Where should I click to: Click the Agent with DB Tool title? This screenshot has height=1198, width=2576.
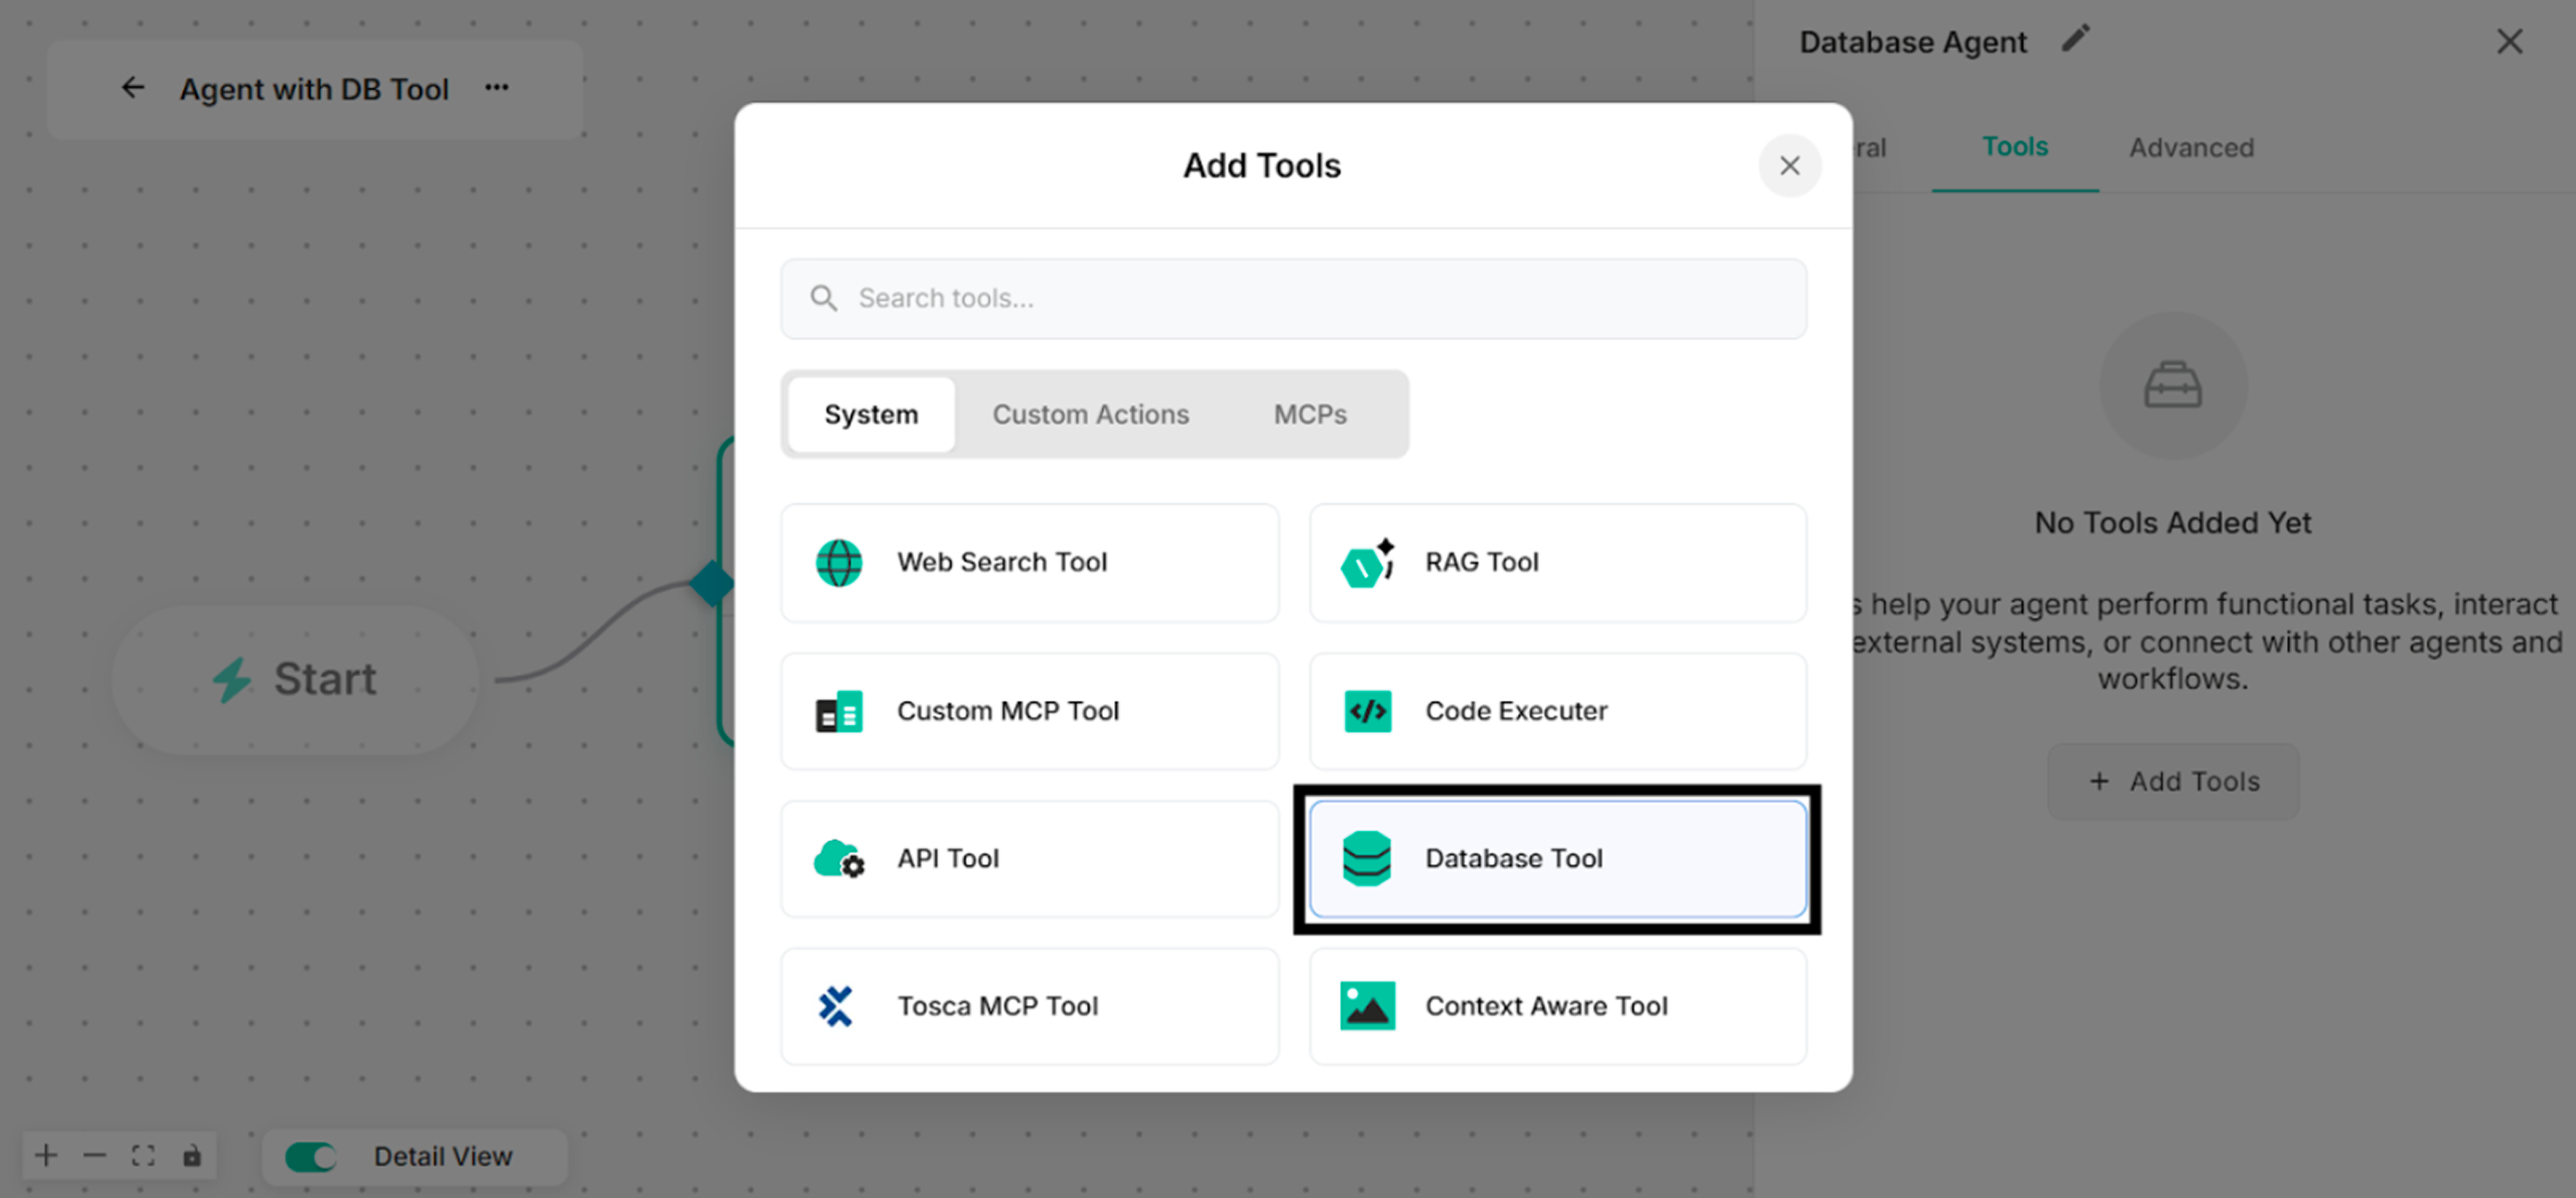click(x=314, y=89)
